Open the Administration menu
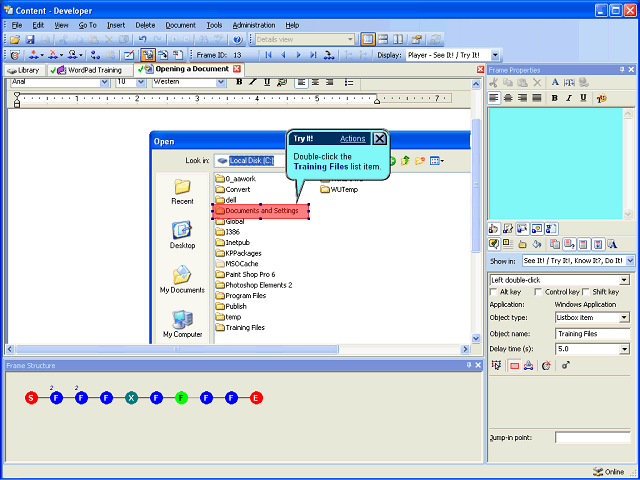Viewport: 640px width, 480px height. coord(254,25)
